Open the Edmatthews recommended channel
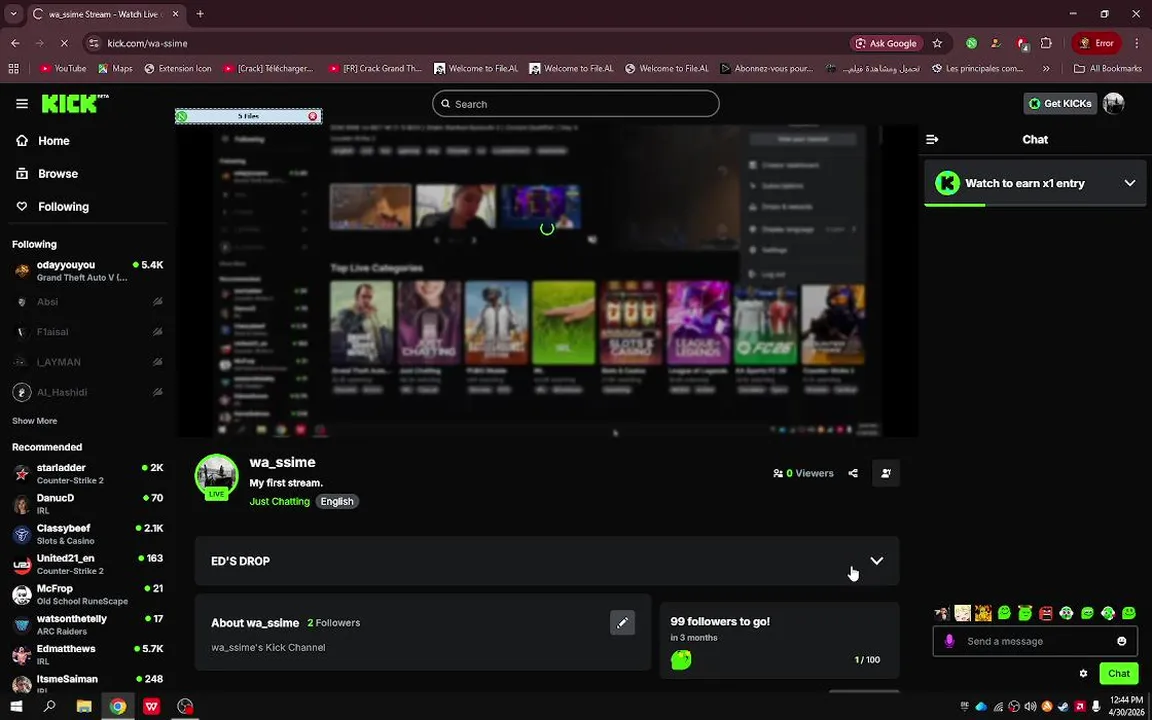Image resolution: width=1152 pixels, height=720 pixels. coord(88,655)
